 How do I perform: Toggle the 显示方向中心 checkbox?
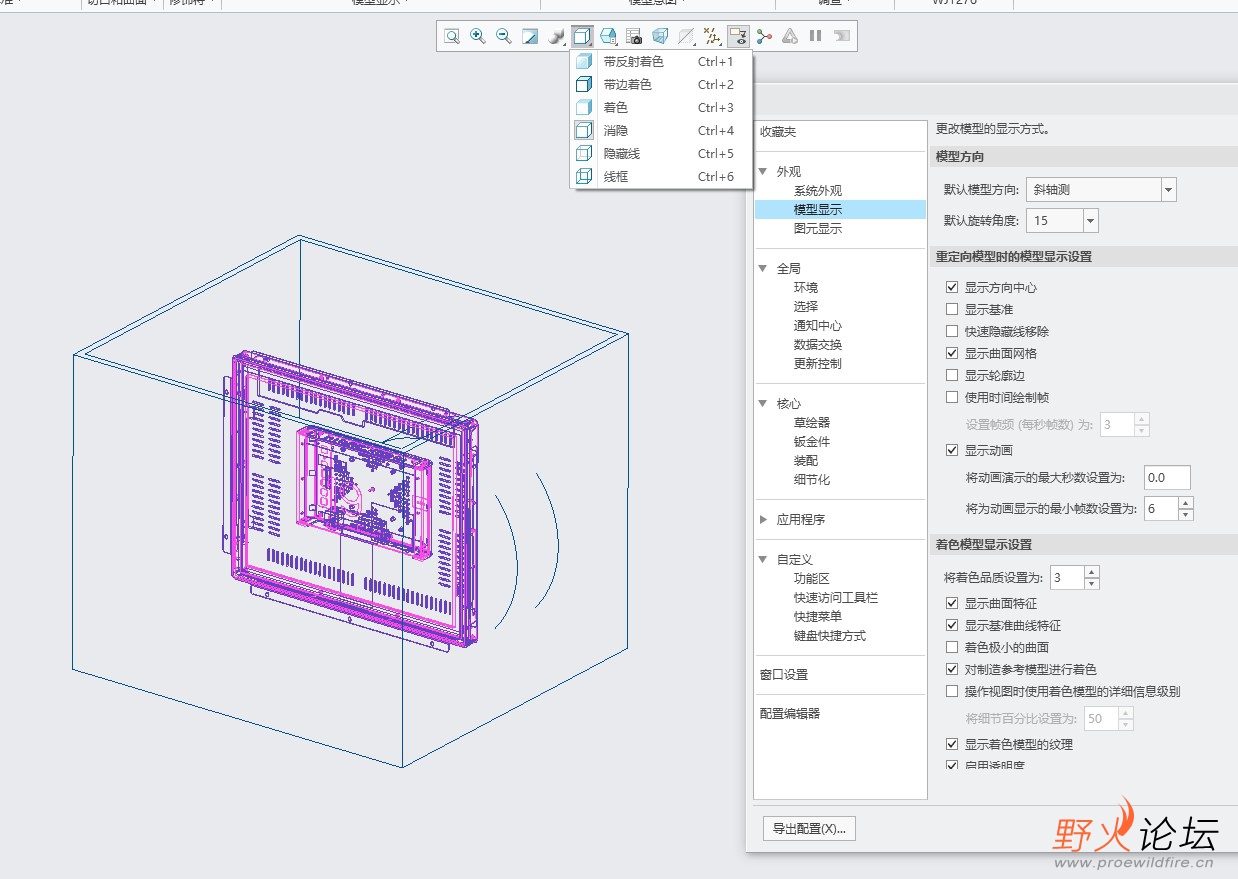point(952,288)
